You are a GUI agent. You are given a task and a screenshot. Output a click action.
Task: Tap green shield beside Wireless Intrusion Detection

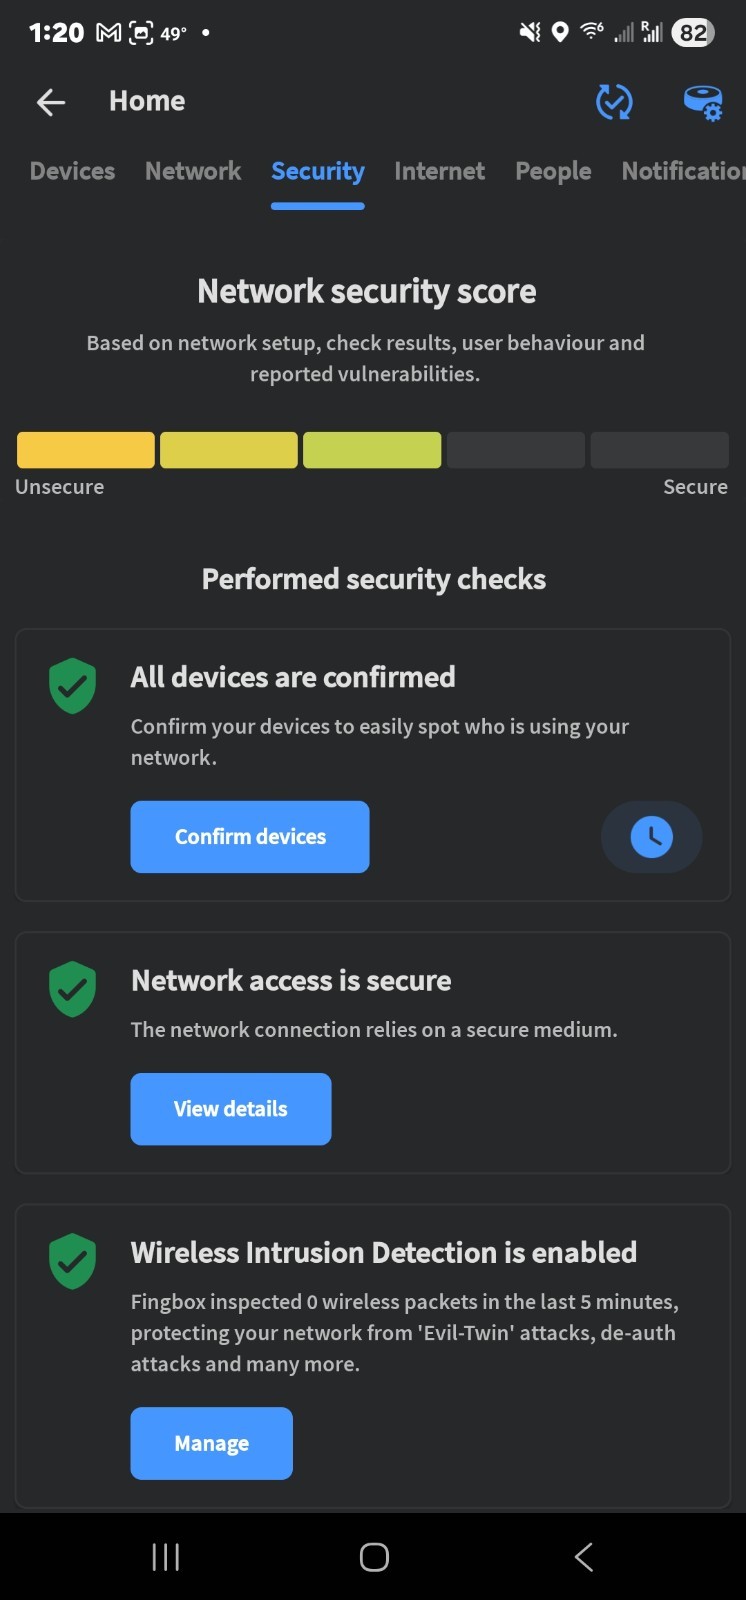coord(72,1261)
